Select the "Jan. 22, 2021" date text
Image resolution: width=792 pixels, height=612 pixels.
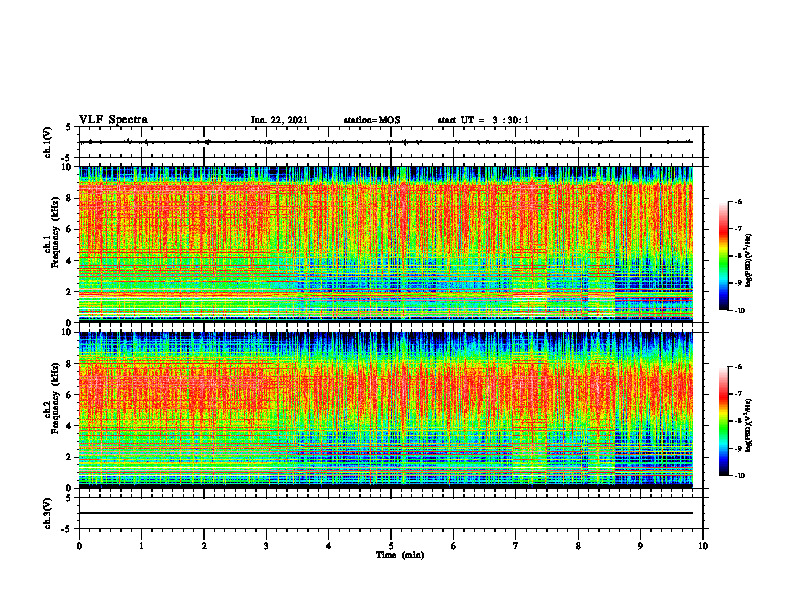279,120
